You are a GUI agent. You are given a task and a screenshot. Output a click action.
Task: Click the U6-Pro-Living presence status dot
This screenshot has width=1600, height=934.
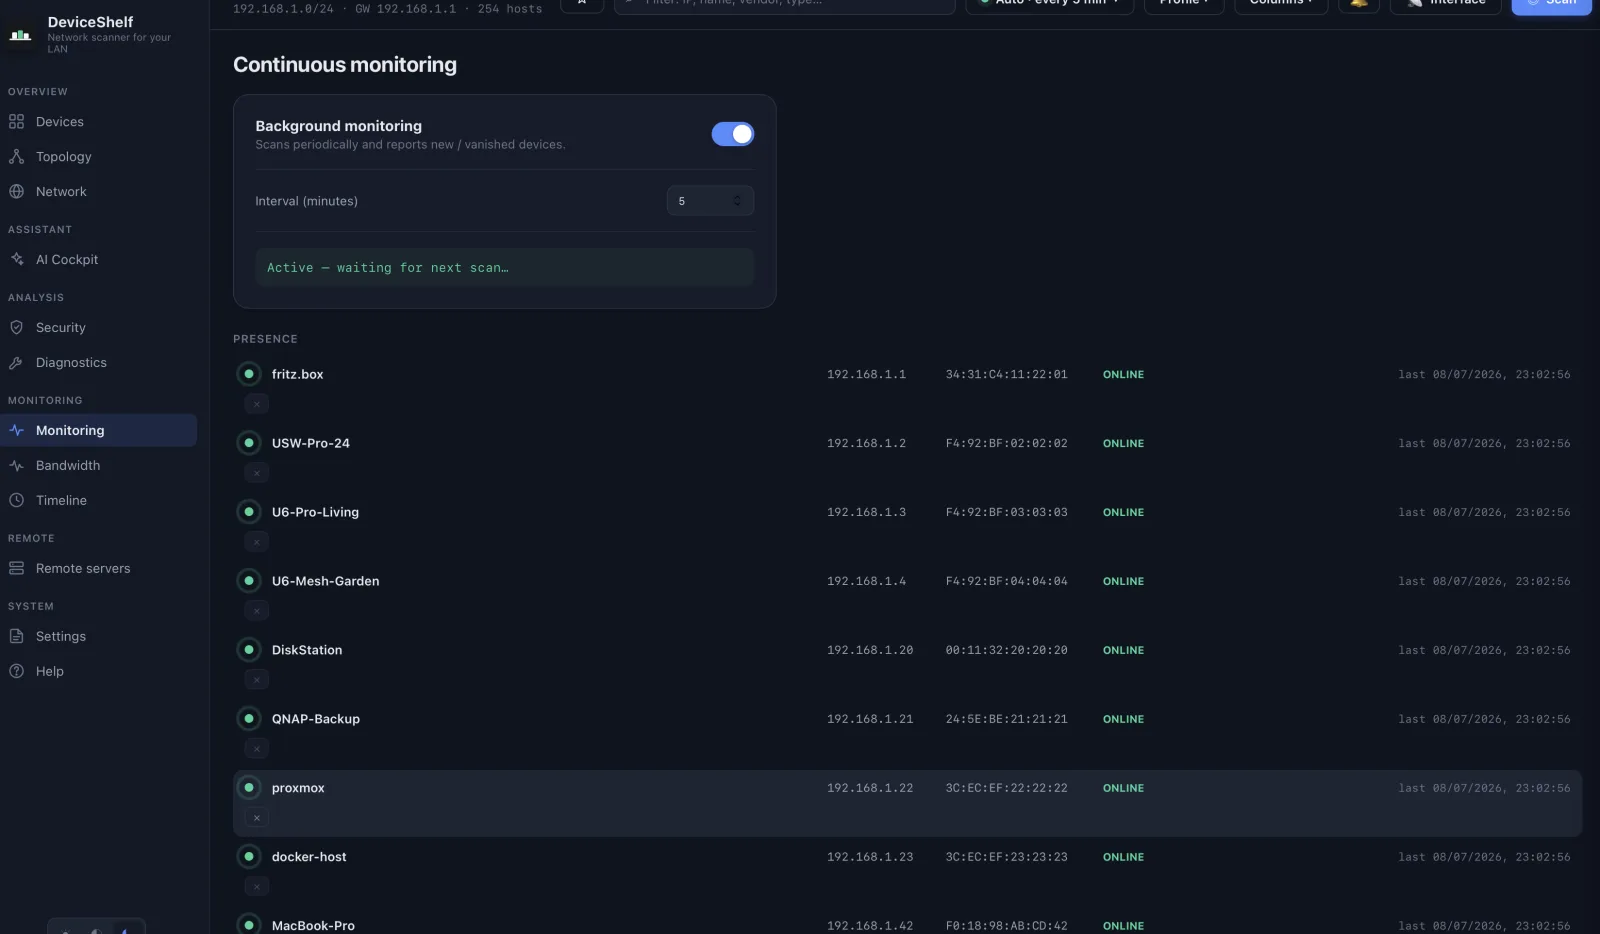click(x=249, y=512)
